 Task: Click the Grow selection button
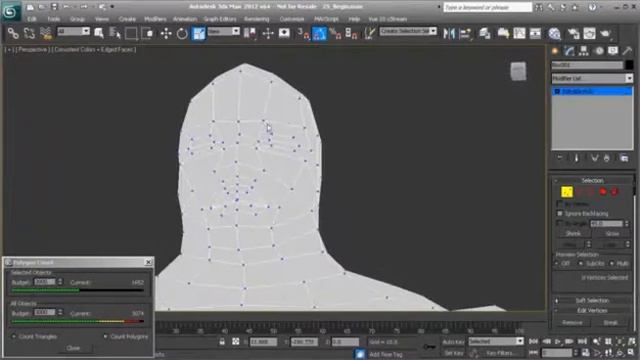pyautogui.click(x=612, y=233)
